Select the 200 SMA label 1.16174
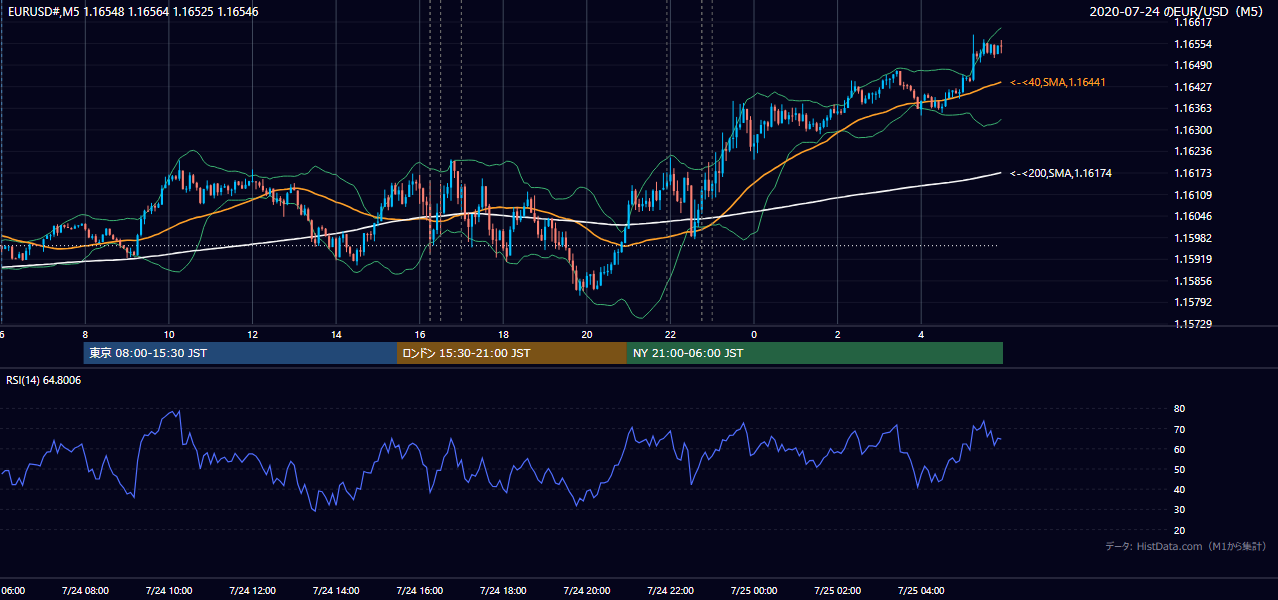1278x600 pixels. [1061, 173]
